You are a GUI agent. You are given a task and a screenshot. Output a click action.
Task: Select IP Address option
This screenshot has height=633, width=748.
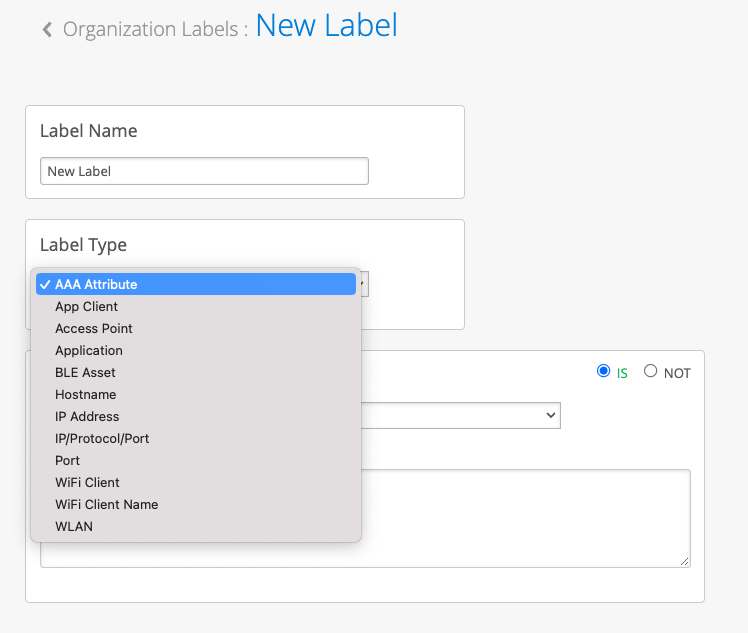click(87, 416)
